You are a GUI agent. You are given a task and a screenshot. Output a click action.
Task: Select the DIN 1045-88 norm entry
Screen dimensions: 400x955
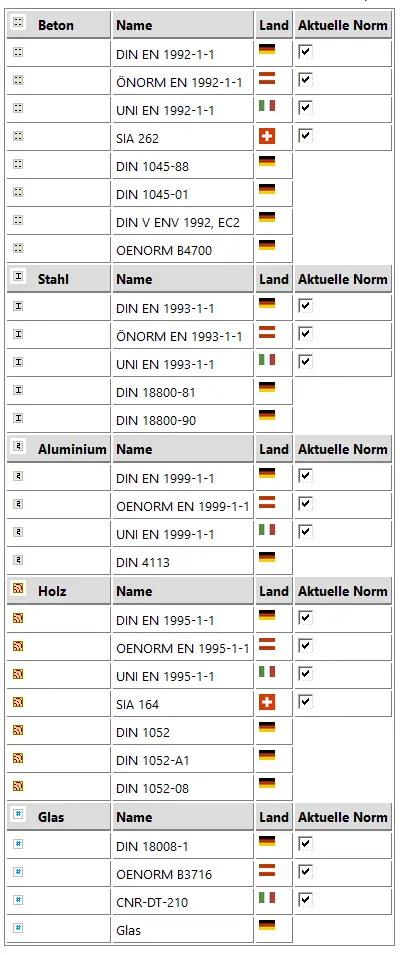point(152,166)
